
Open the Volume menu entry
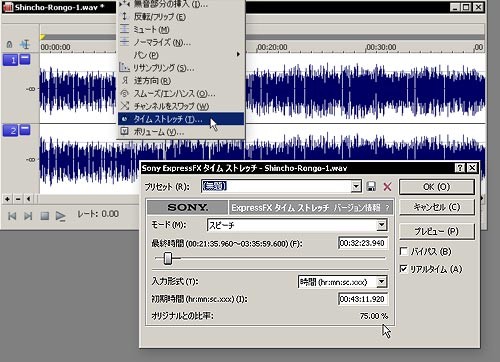[181, 132]
